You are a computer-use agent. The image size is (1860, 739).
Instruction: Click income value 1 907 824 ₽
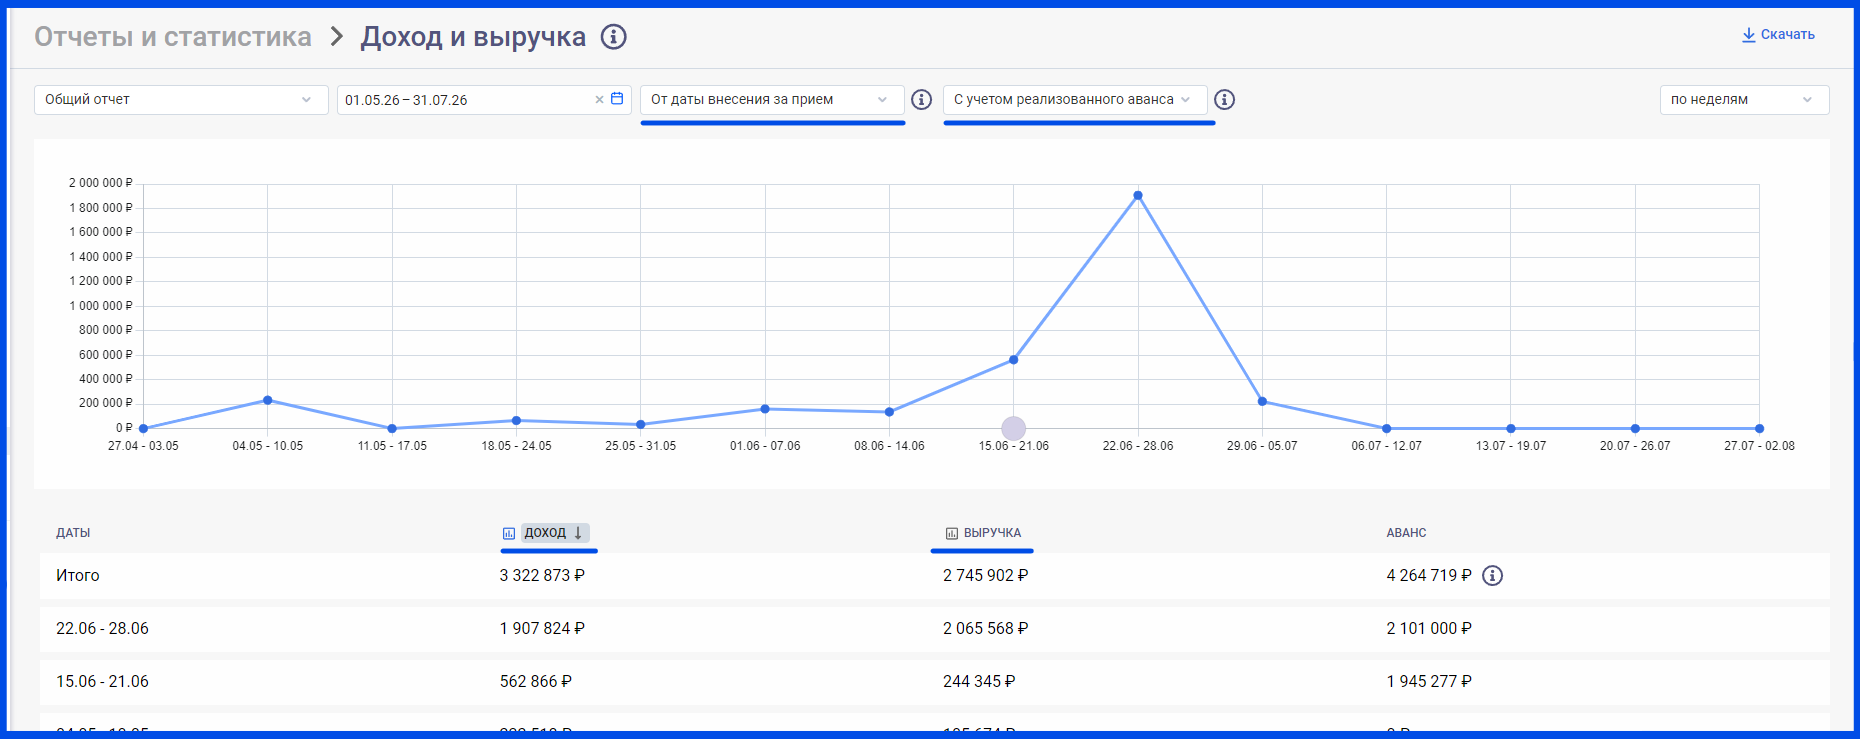point(542,629)
